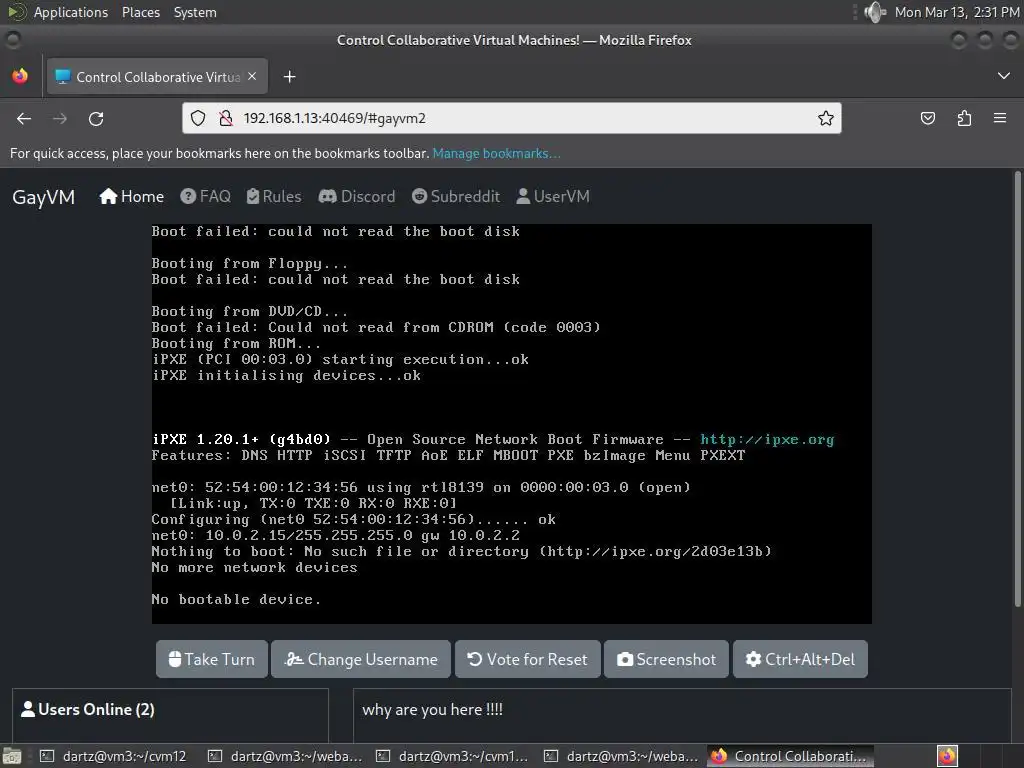Viewport: 1024px width, 768px height.
Task: Open the Manage bookmarks link
Action: (x=496, y=153)
